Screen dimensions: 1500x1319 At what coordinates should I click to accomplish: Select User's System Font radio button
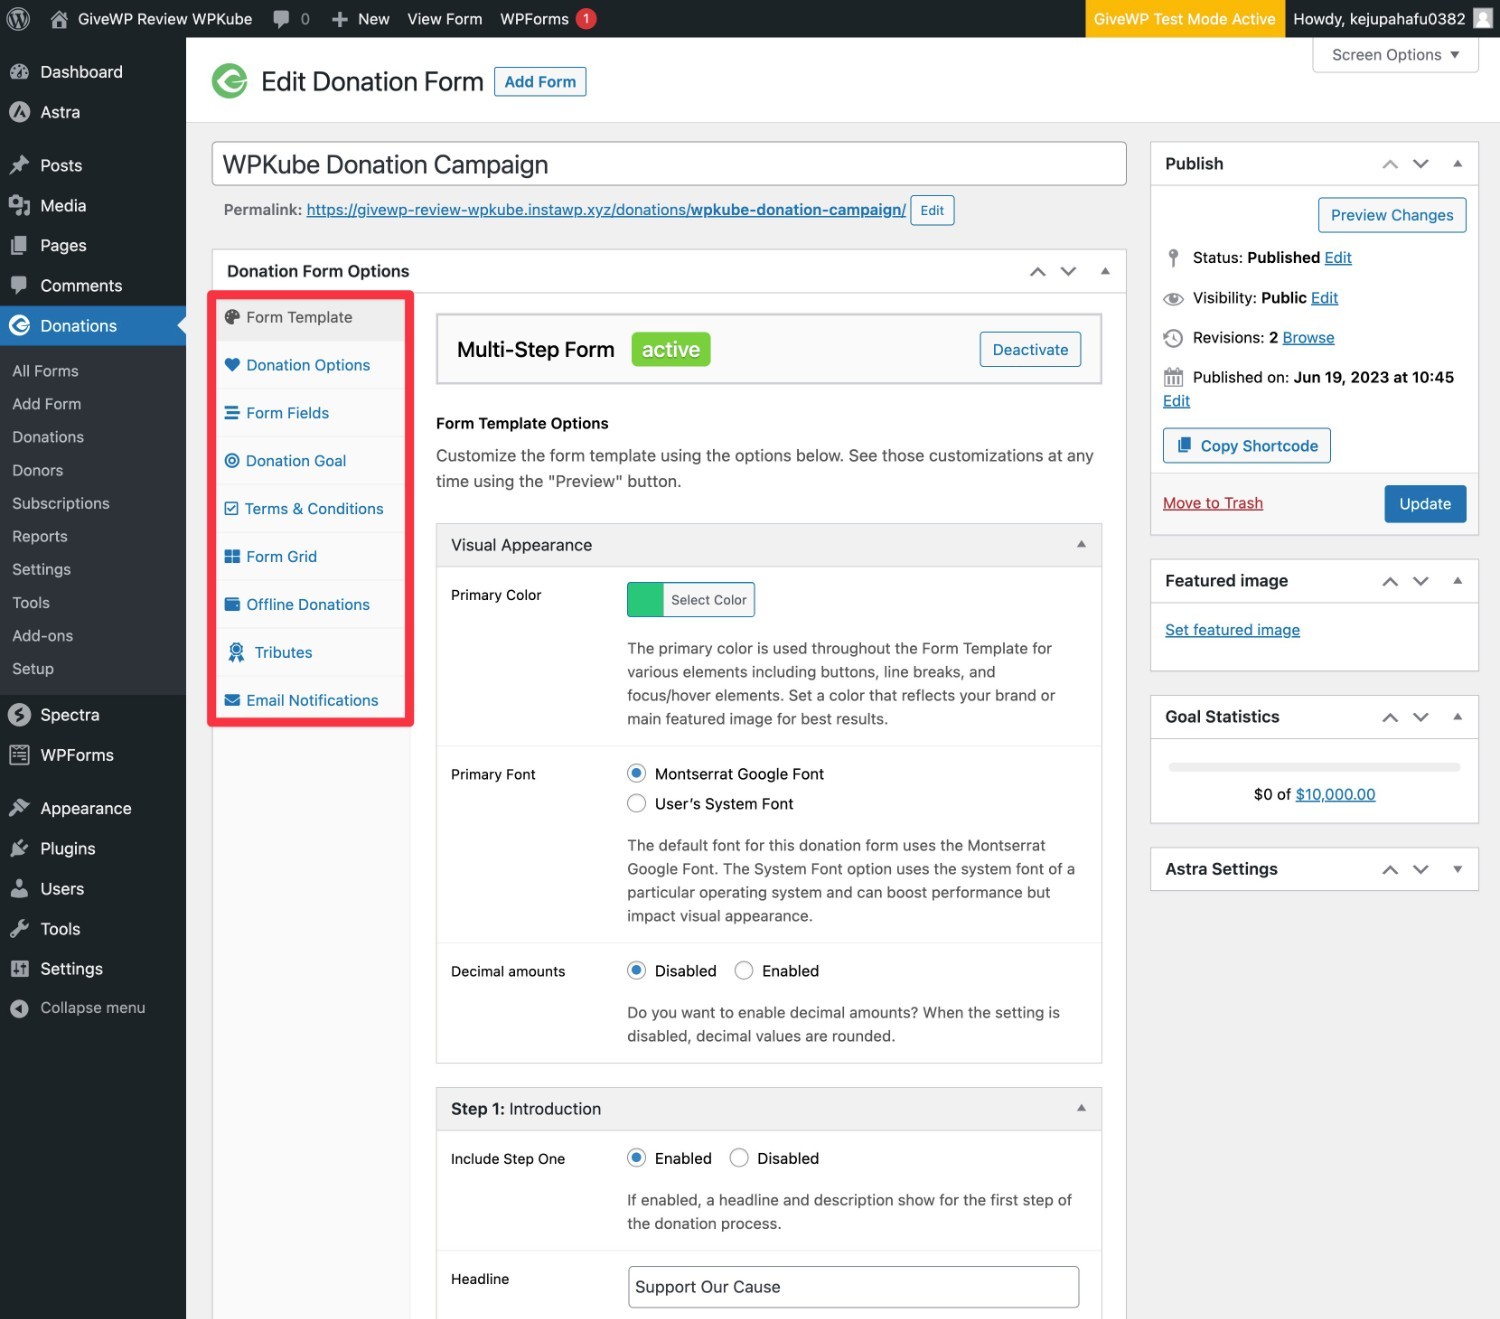click(x=636, y=803)
